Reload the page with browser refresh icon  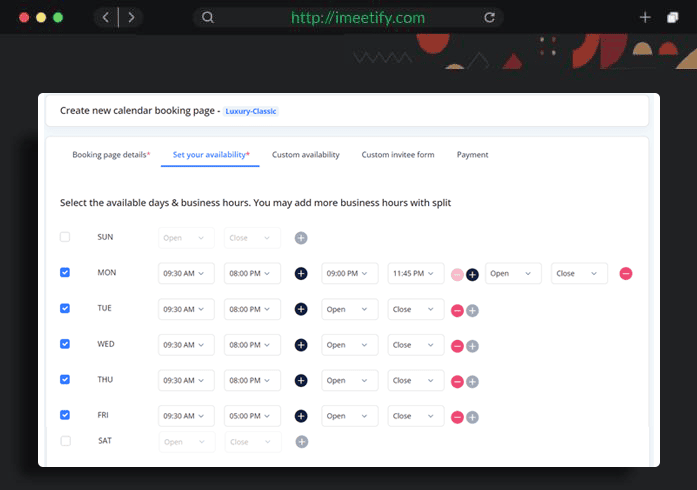489,17
